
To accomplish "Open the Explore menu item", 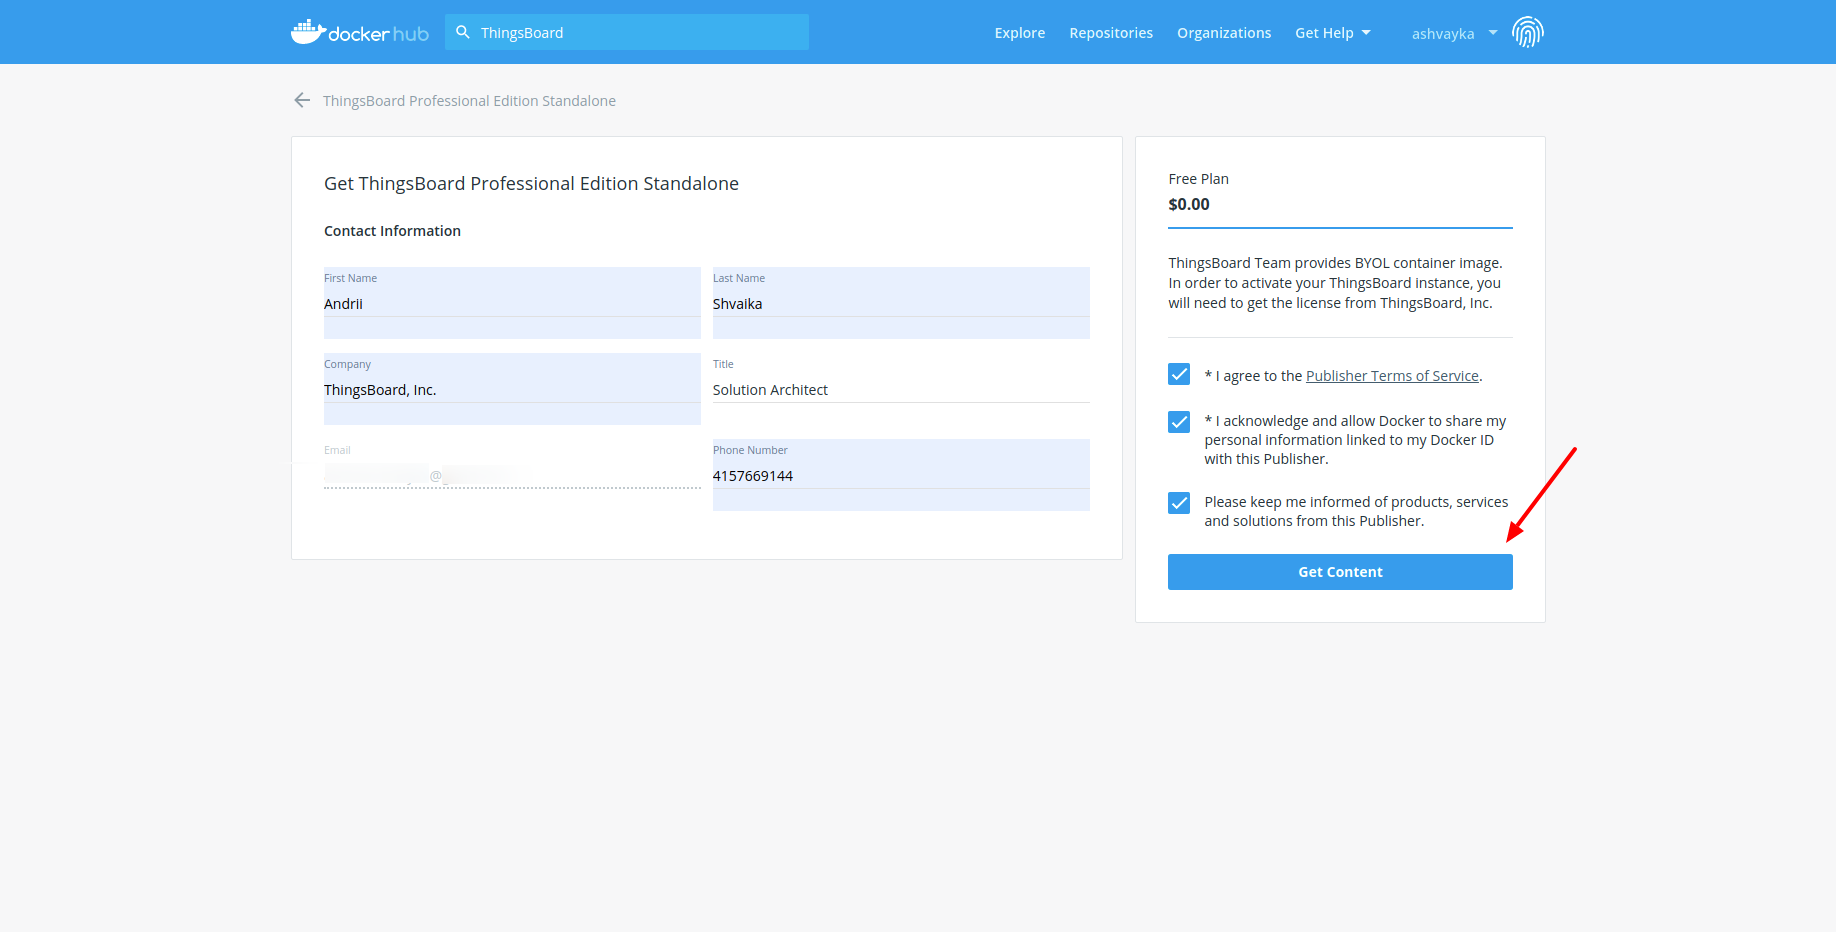I will (1019, 33).
